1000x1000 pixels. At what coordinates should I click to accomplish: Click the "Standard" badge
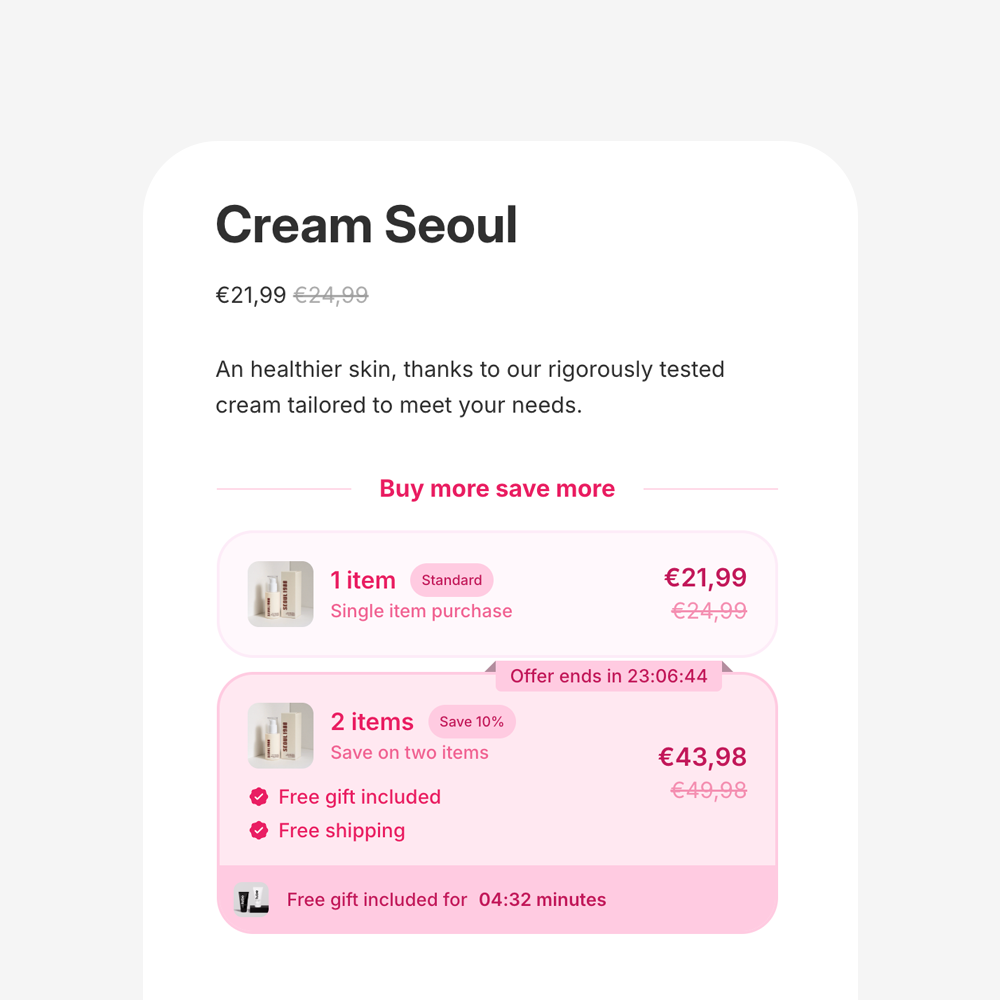click(452, 580)
